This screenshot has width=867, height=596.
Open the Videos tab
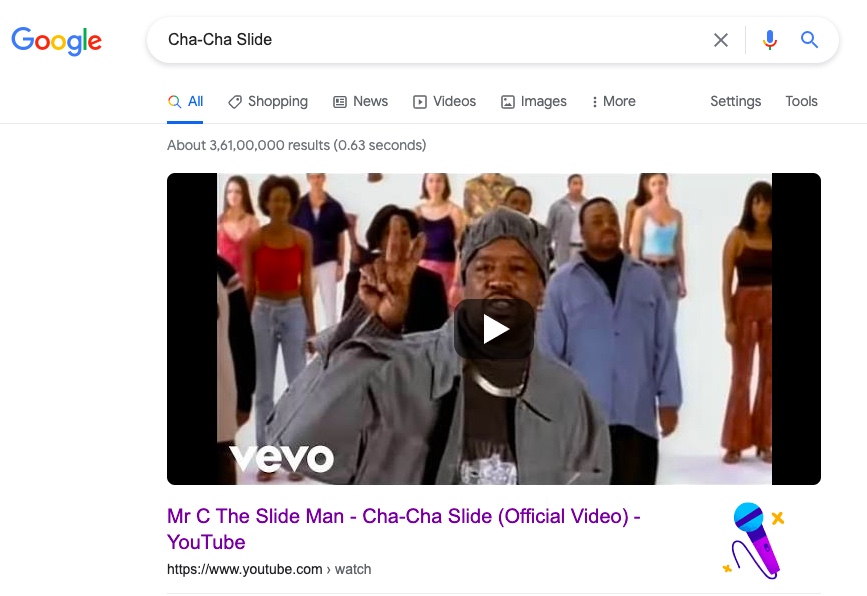[445, 102]
